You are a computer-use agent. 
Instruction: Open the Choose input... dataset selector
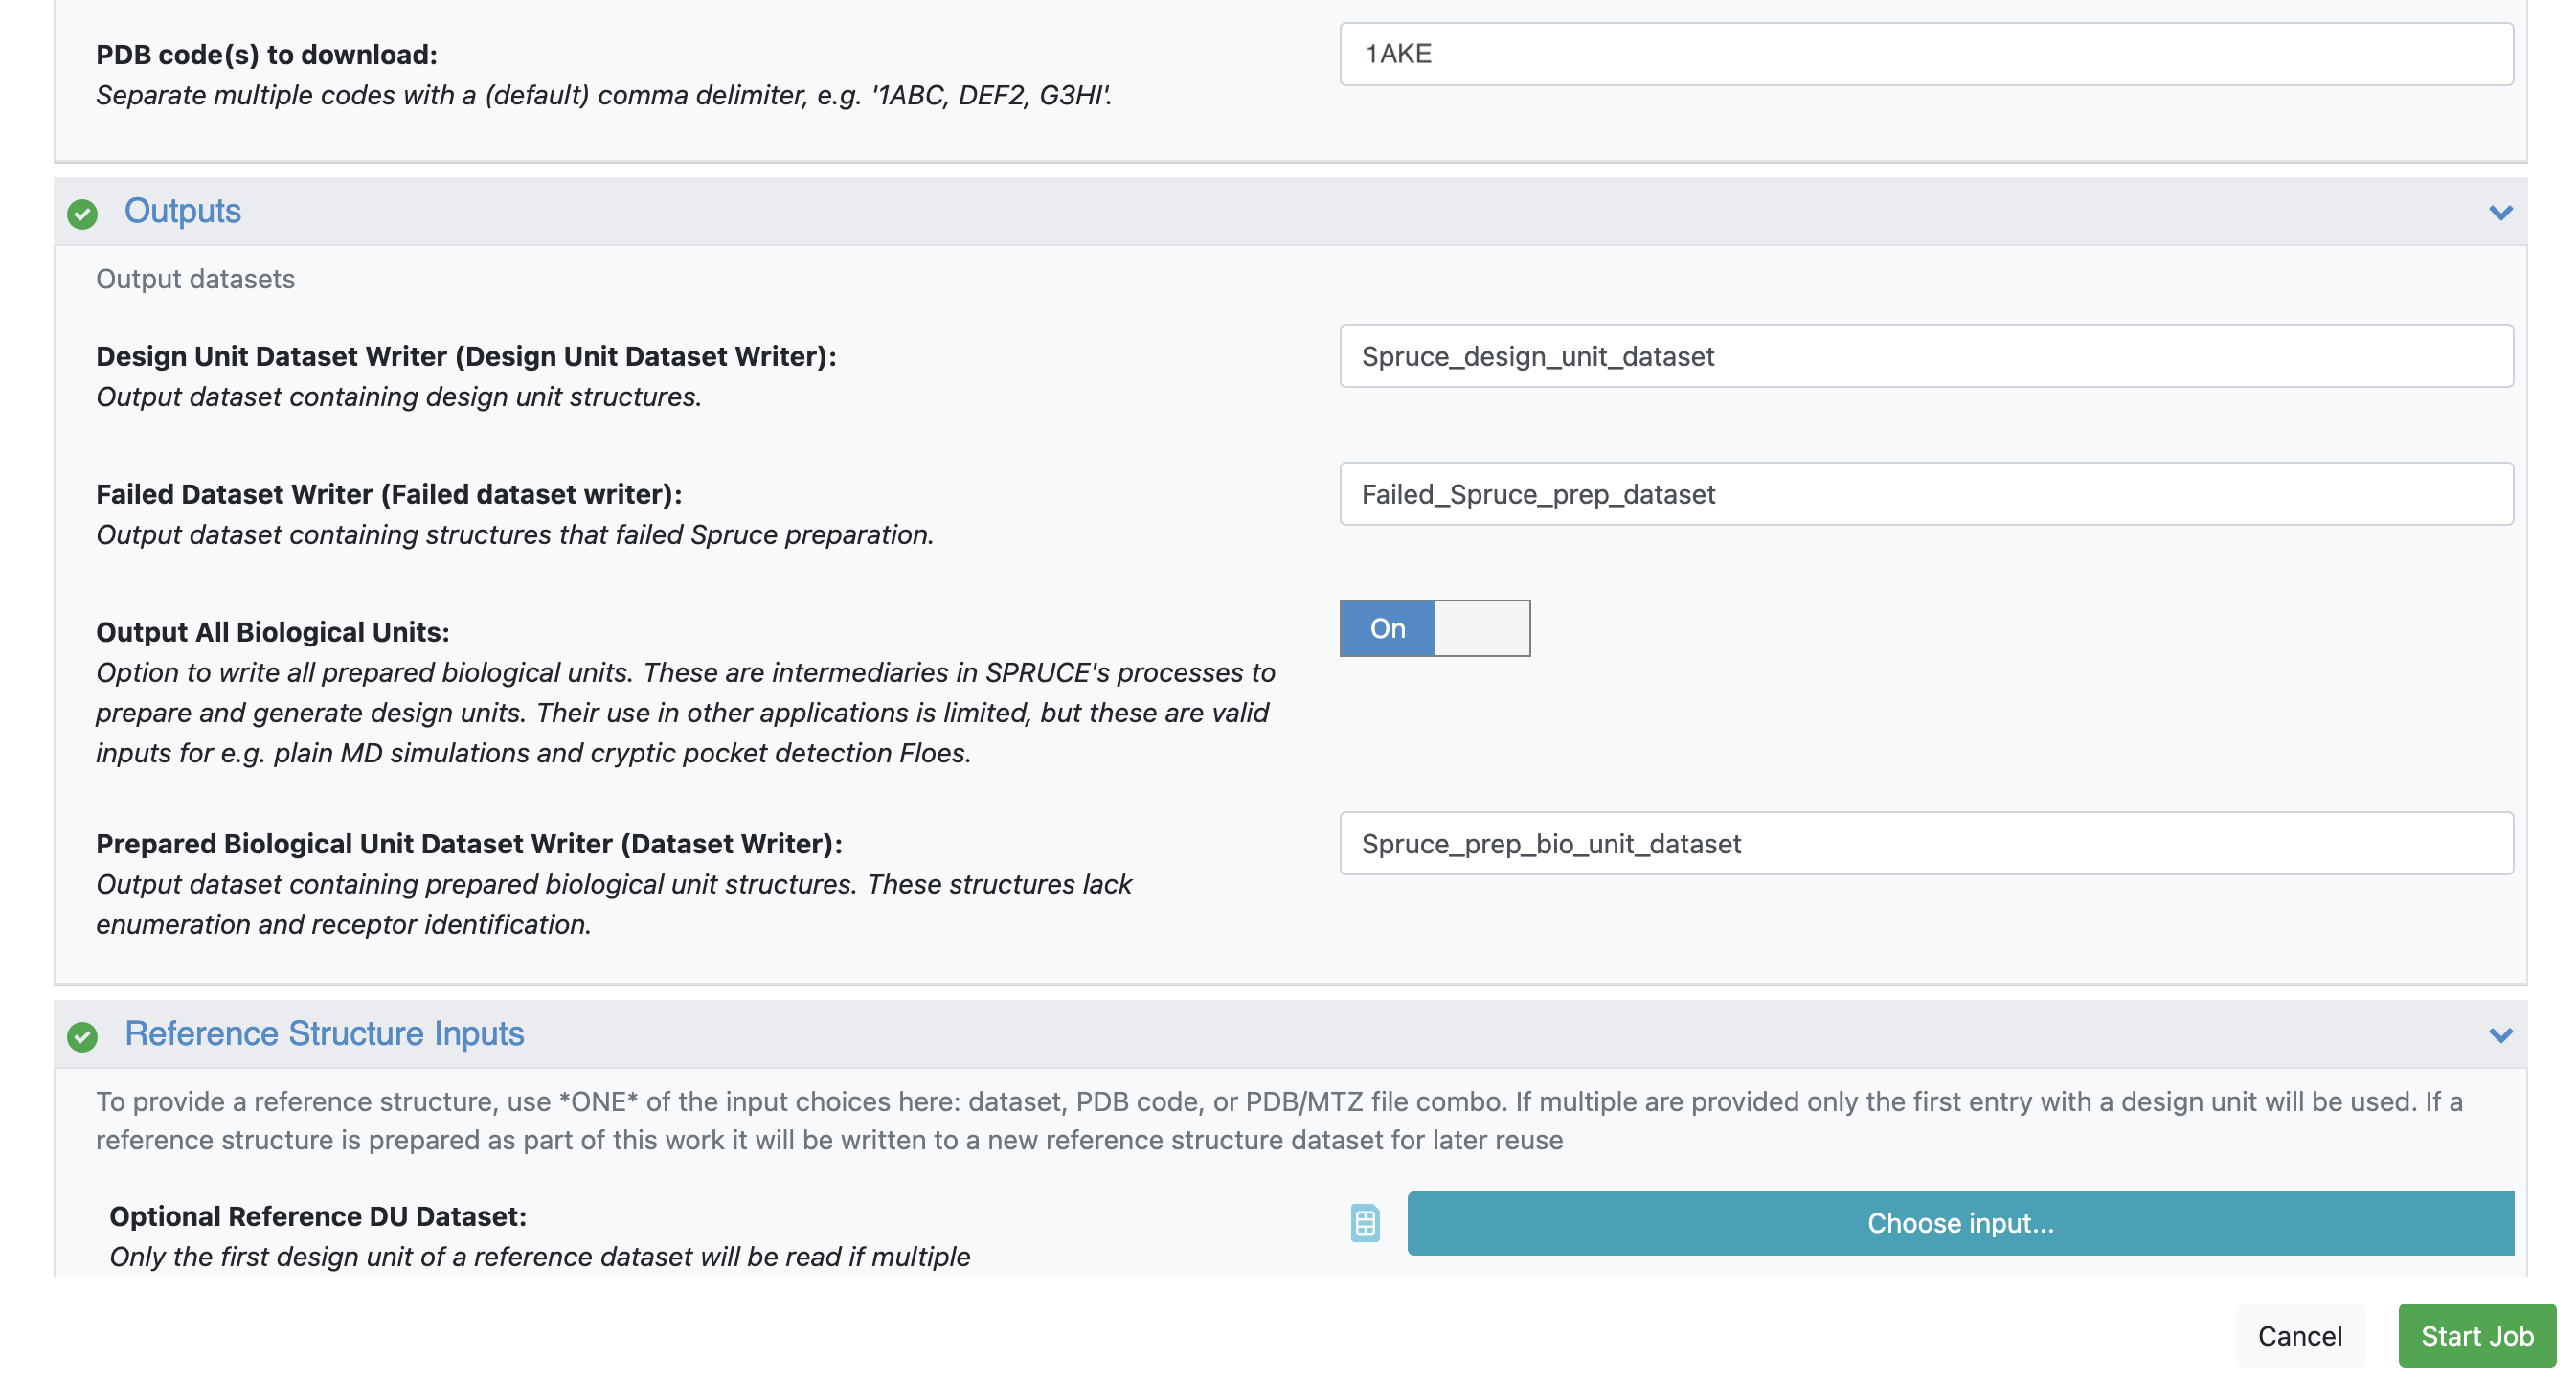coord(1959,1223)
